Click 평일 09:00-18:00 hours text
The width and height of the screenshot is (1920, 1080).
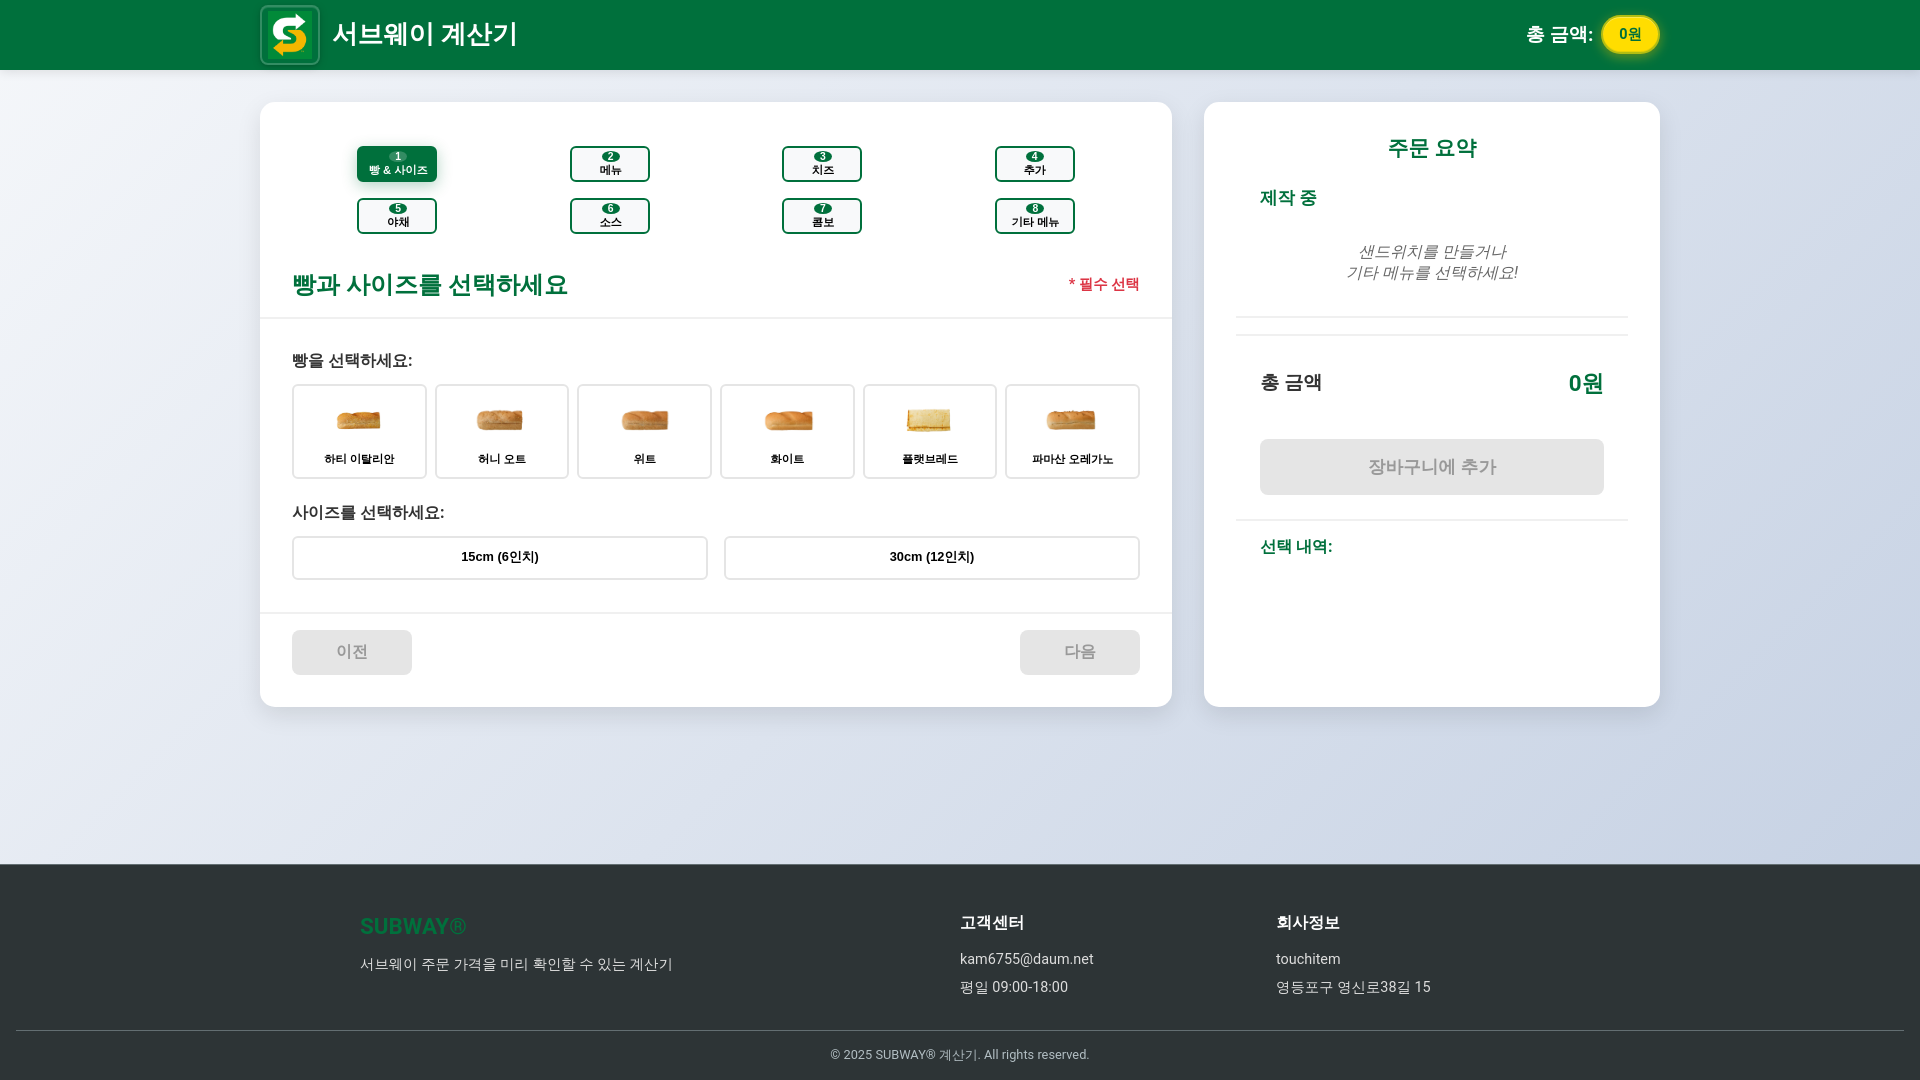1014,987
